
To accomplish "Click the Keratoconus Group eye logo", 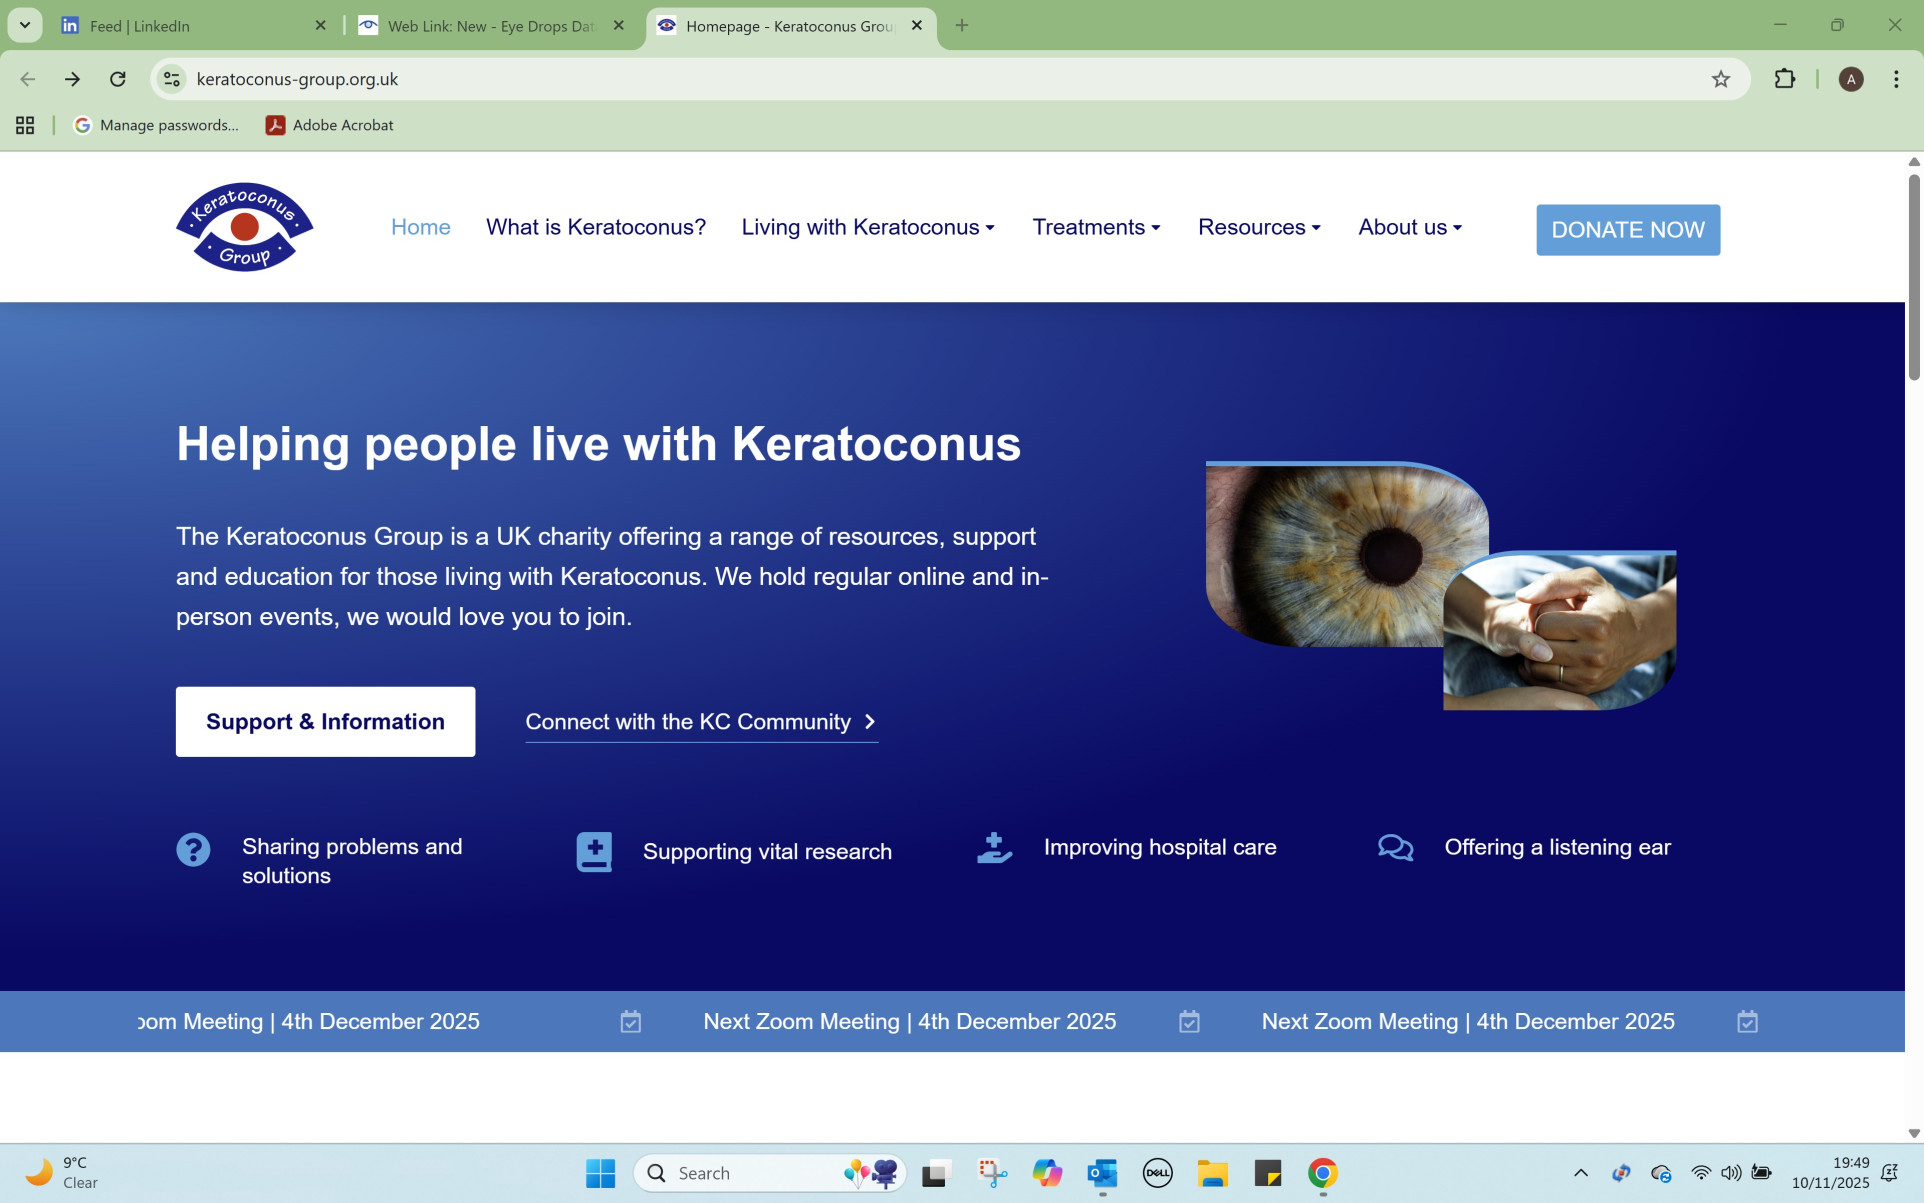I will point(244,227).
